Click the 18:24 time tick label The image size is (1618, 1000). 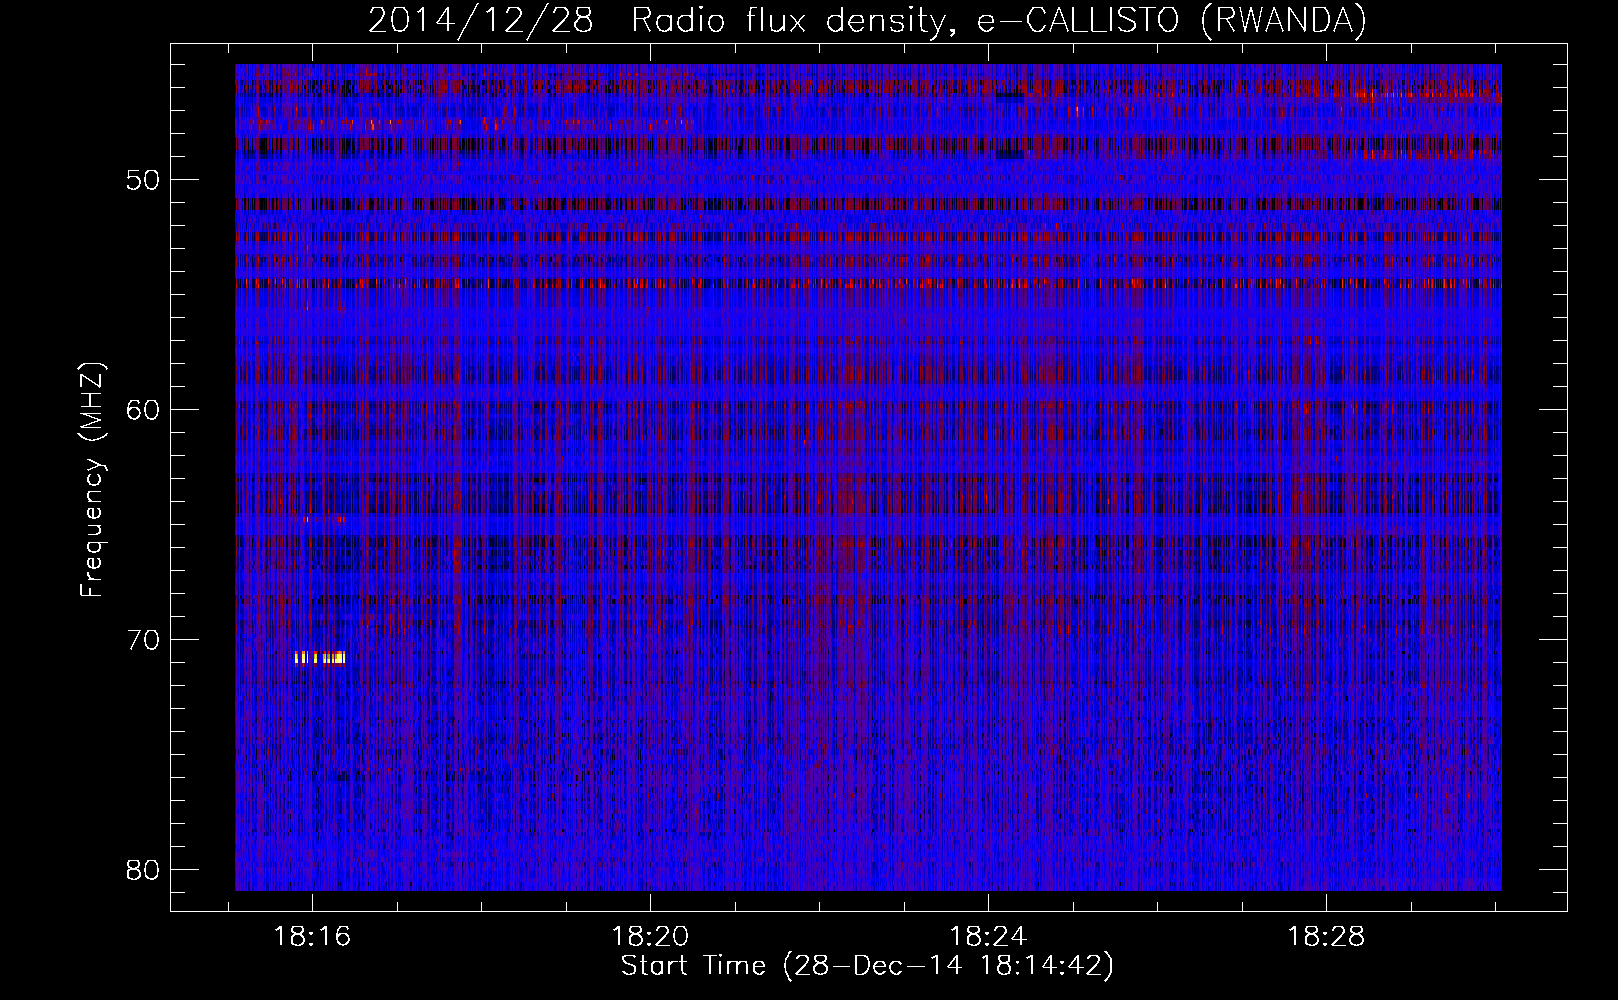[988, 937]
